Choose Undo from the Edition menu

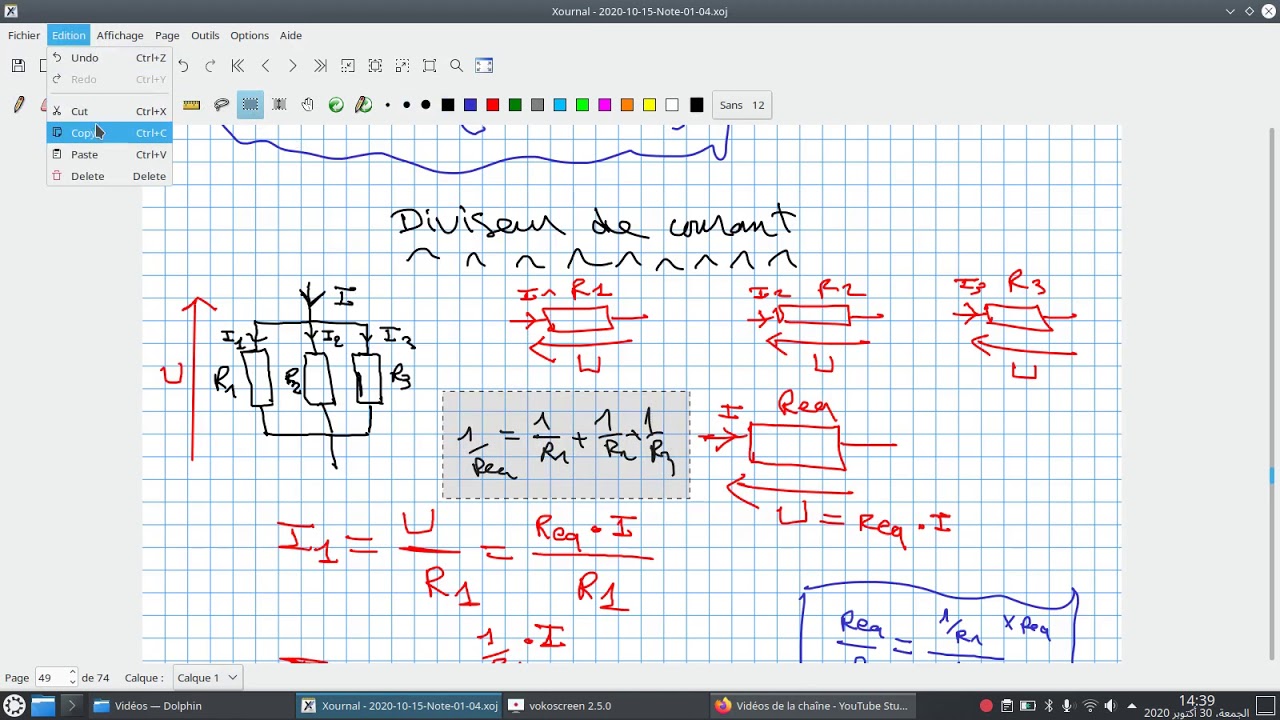pyautogui.click(x=109, y=58)
